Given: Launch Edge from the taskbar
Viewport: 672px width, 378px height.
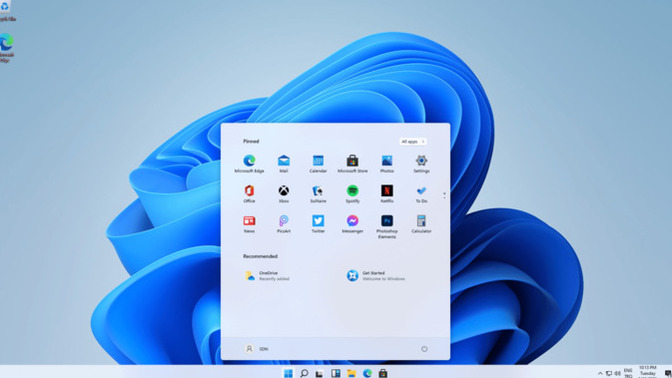Looking at the screenshot, I should click(367, 373).
